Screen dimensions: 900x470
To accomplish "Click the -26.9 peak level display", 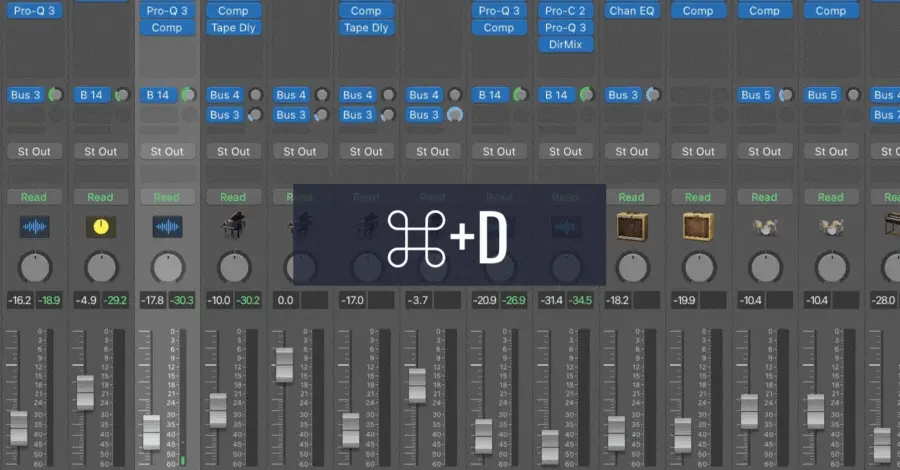I will (x=514, y=300).
